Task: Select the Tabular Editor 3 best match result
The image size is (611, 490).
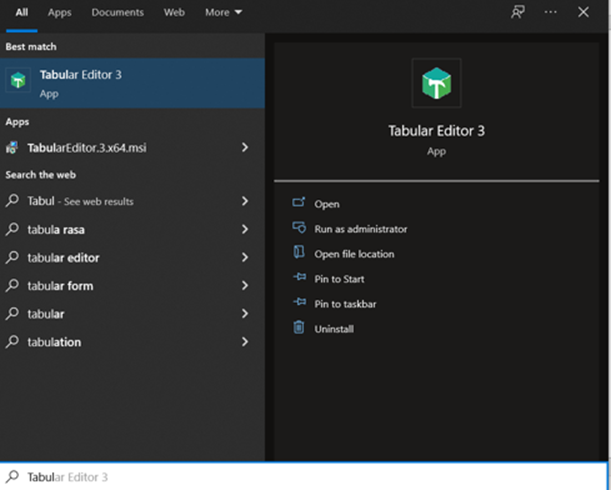Action: (132, 83)
